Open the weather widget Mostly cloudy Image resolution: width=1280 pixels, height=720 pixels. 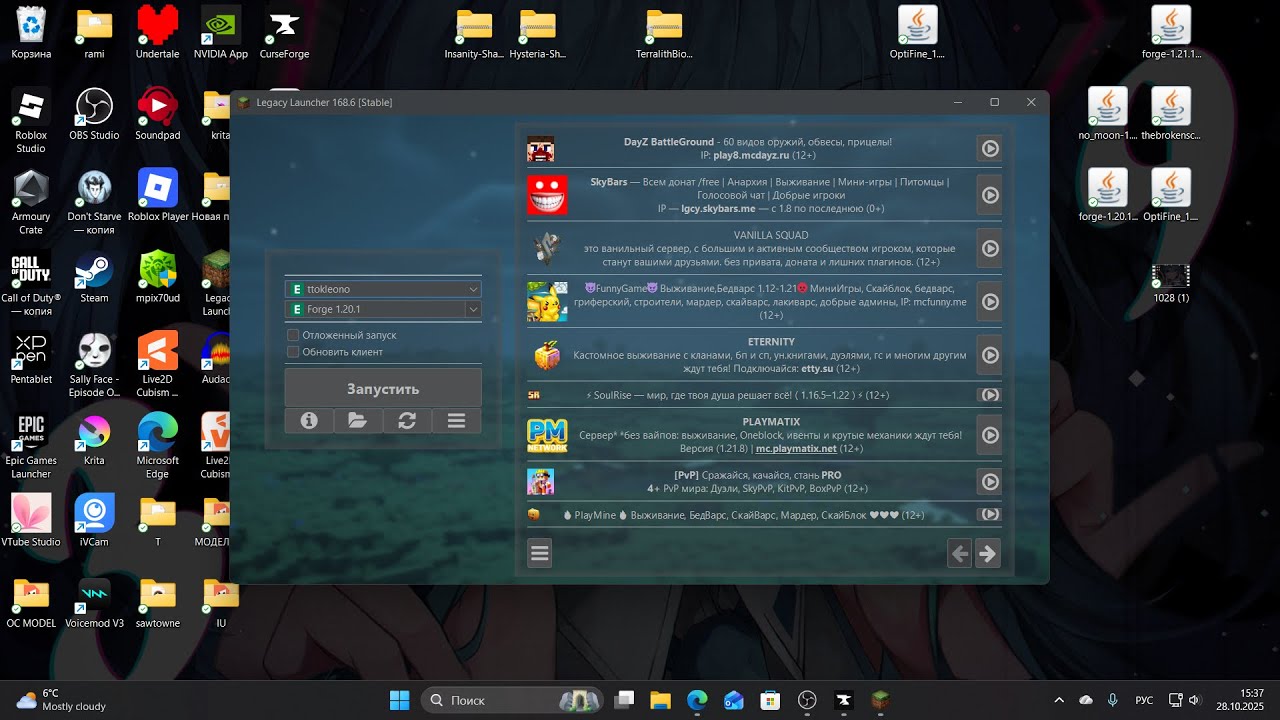point(62,700)
